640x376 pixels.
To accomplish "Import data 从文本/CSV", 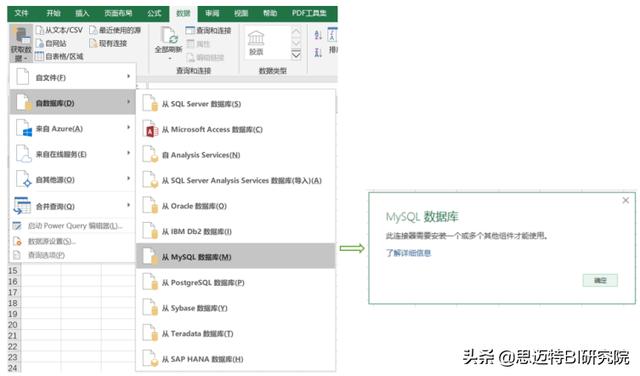I will point(59,30).
